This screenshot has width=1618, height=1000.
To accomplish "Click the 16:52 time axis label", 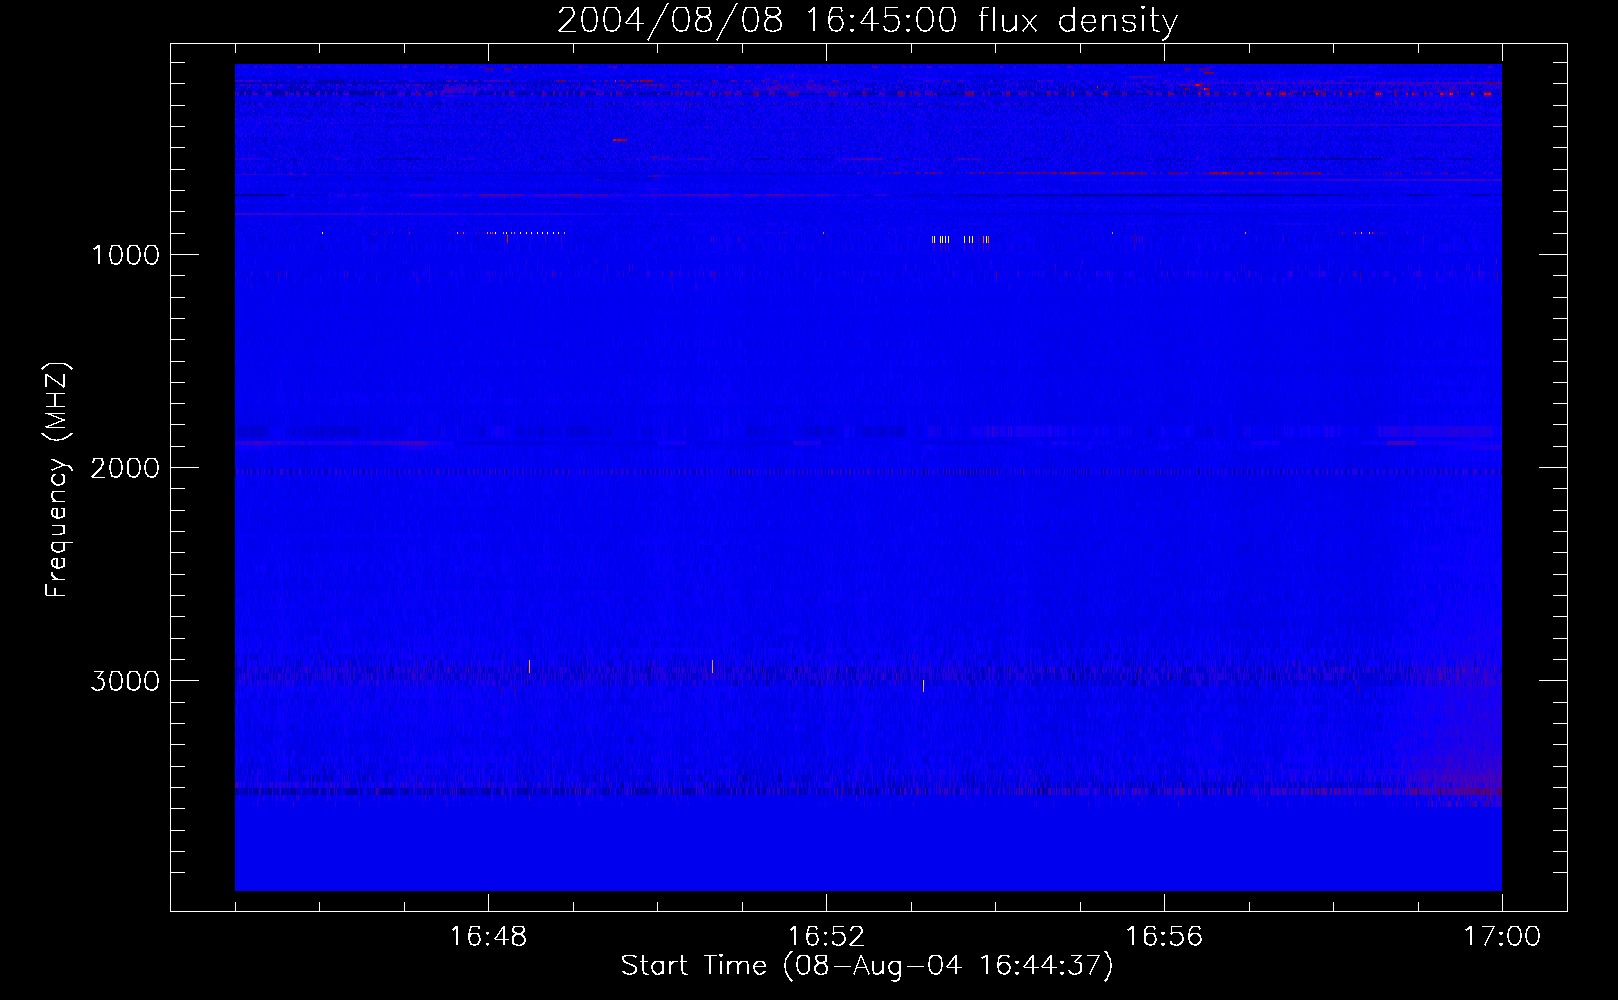I will [826, 937].
